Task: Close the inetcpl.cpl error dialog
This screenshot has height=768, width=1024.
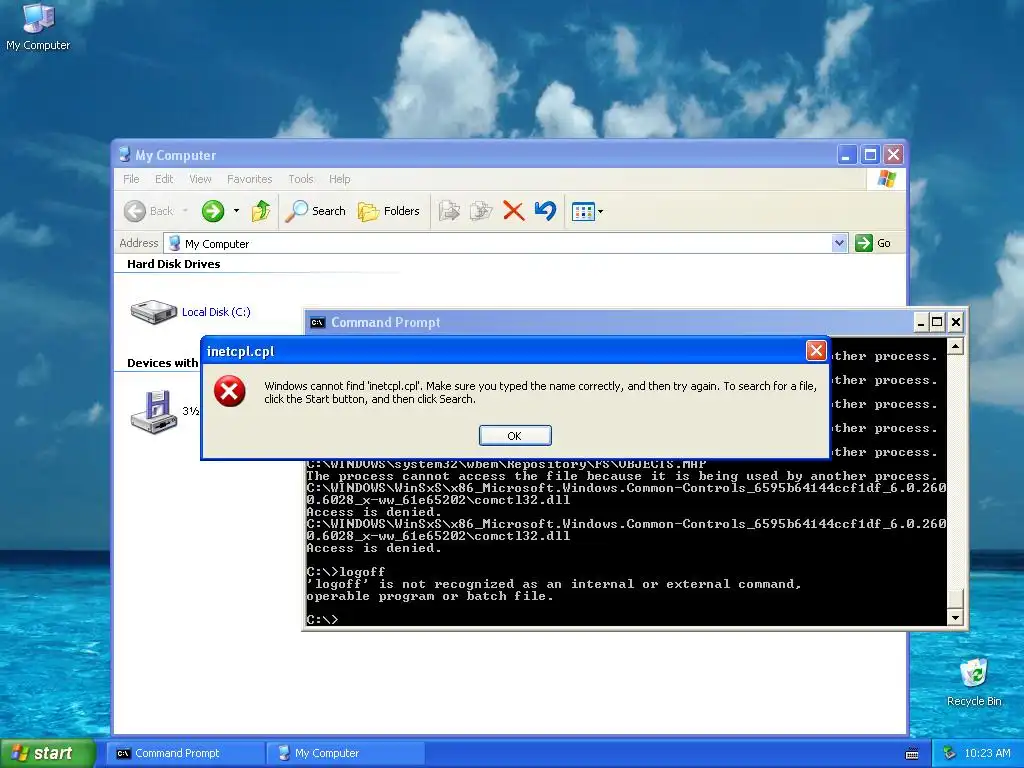Action: point(816,351)
